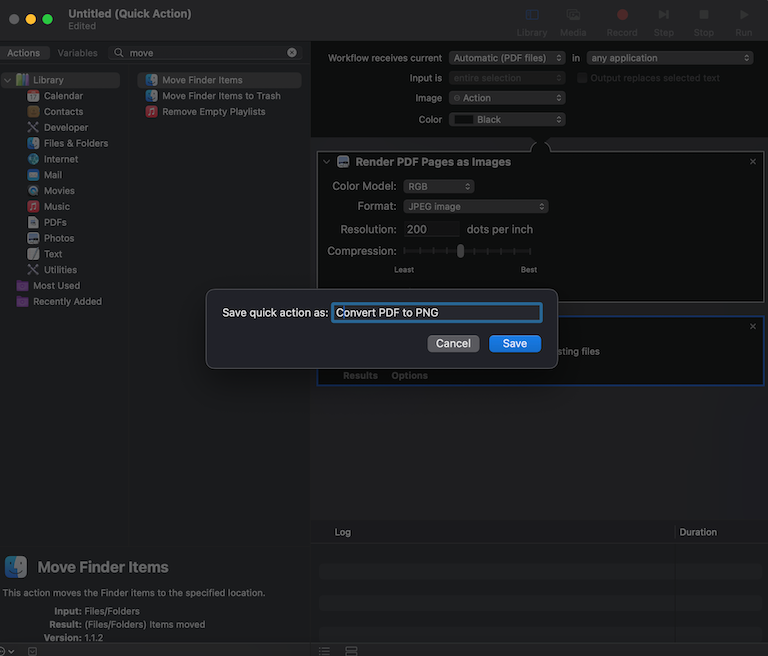This screenshot has width=768, height=656.
Task: Toggle 'Output replaces selected text' checkbox
Action: coord(582,78)
